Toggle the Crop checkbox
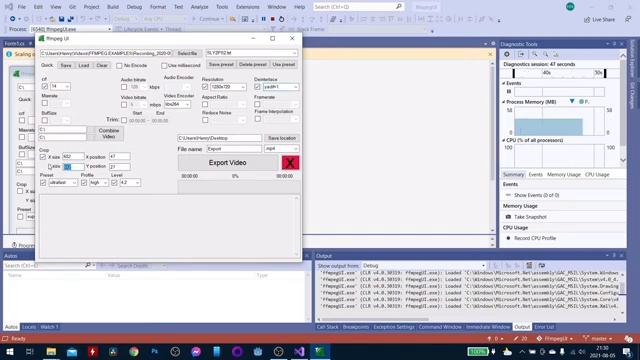This screenshot has width=640, height=360. [43, 157]
